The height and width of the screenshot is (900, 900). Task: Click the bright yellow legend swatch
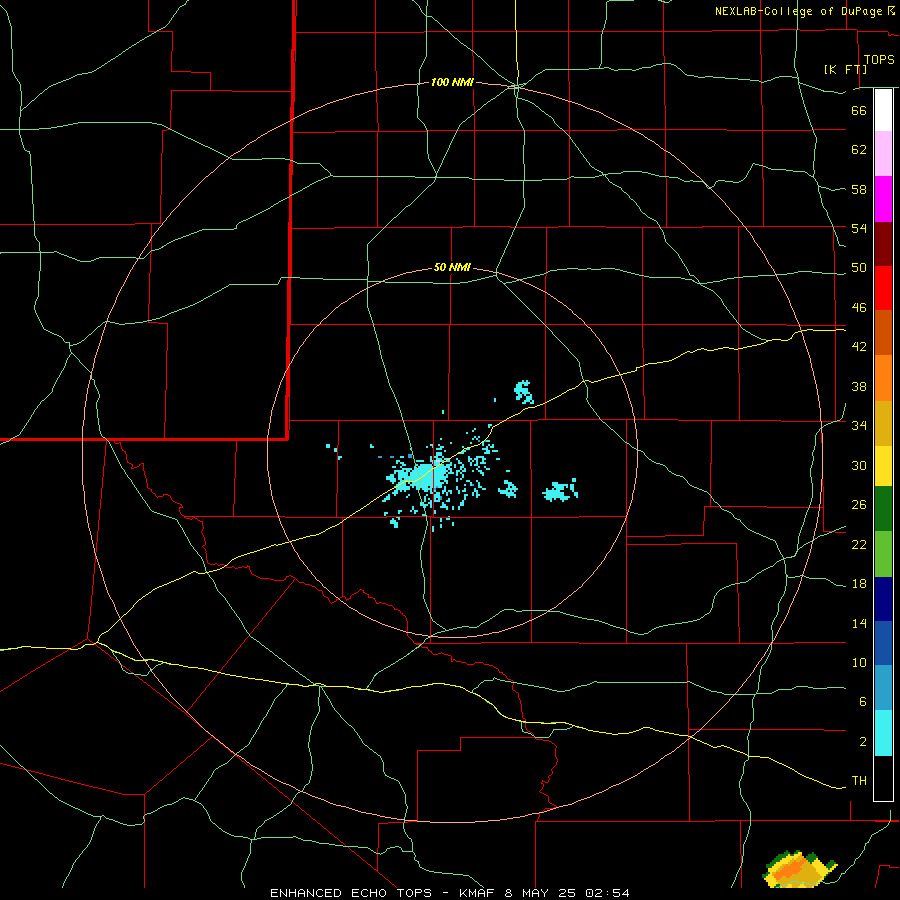(x=883, y=466)
